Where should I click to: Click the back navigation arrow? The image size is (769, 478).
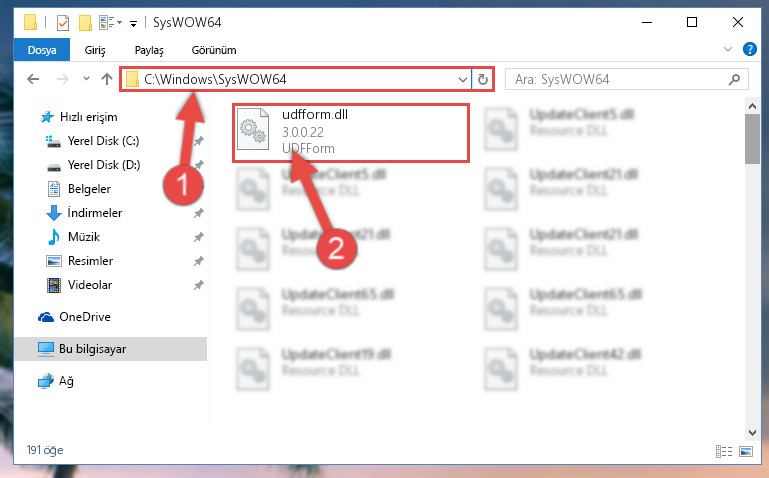(33, 79)
